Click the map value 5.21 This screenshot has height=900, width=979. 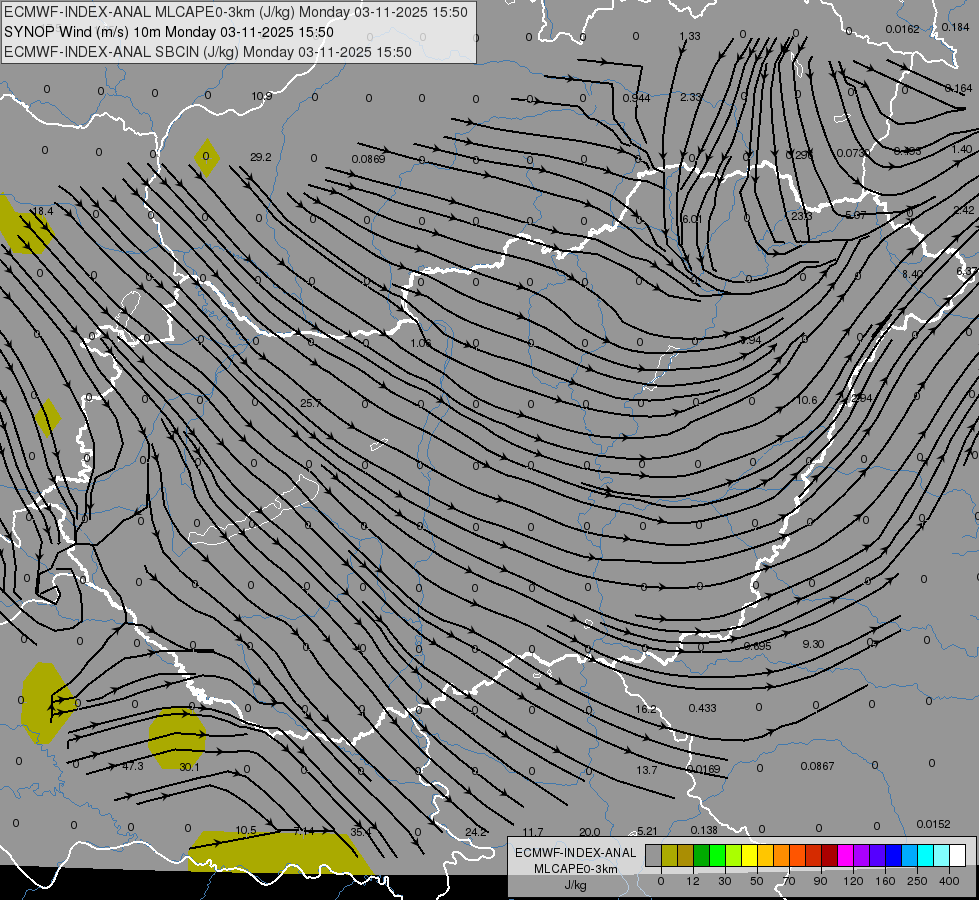[x=647, y=831]
